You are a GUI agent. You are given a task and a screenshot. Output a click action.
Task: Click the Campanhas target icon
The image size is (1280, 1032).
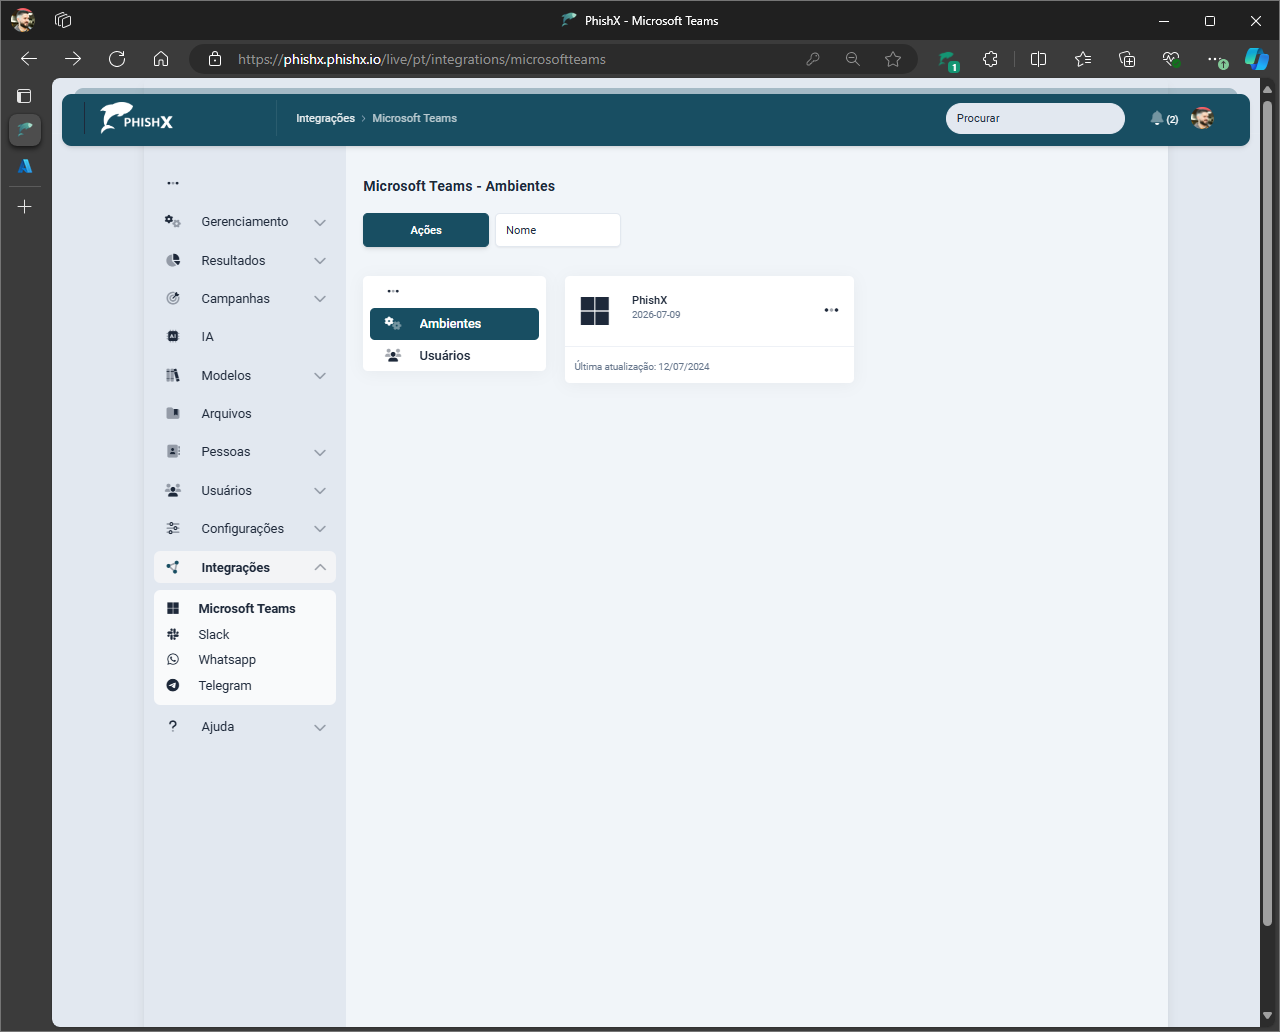tap(173, 298)
